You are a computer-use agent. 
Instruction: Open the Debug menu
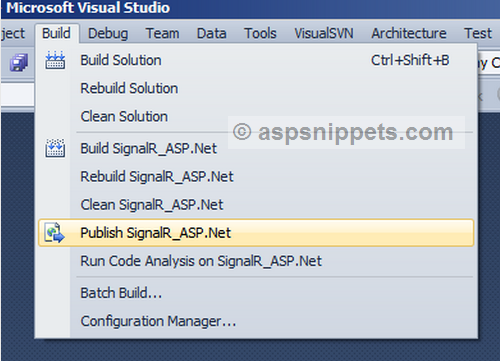(108, 33)
